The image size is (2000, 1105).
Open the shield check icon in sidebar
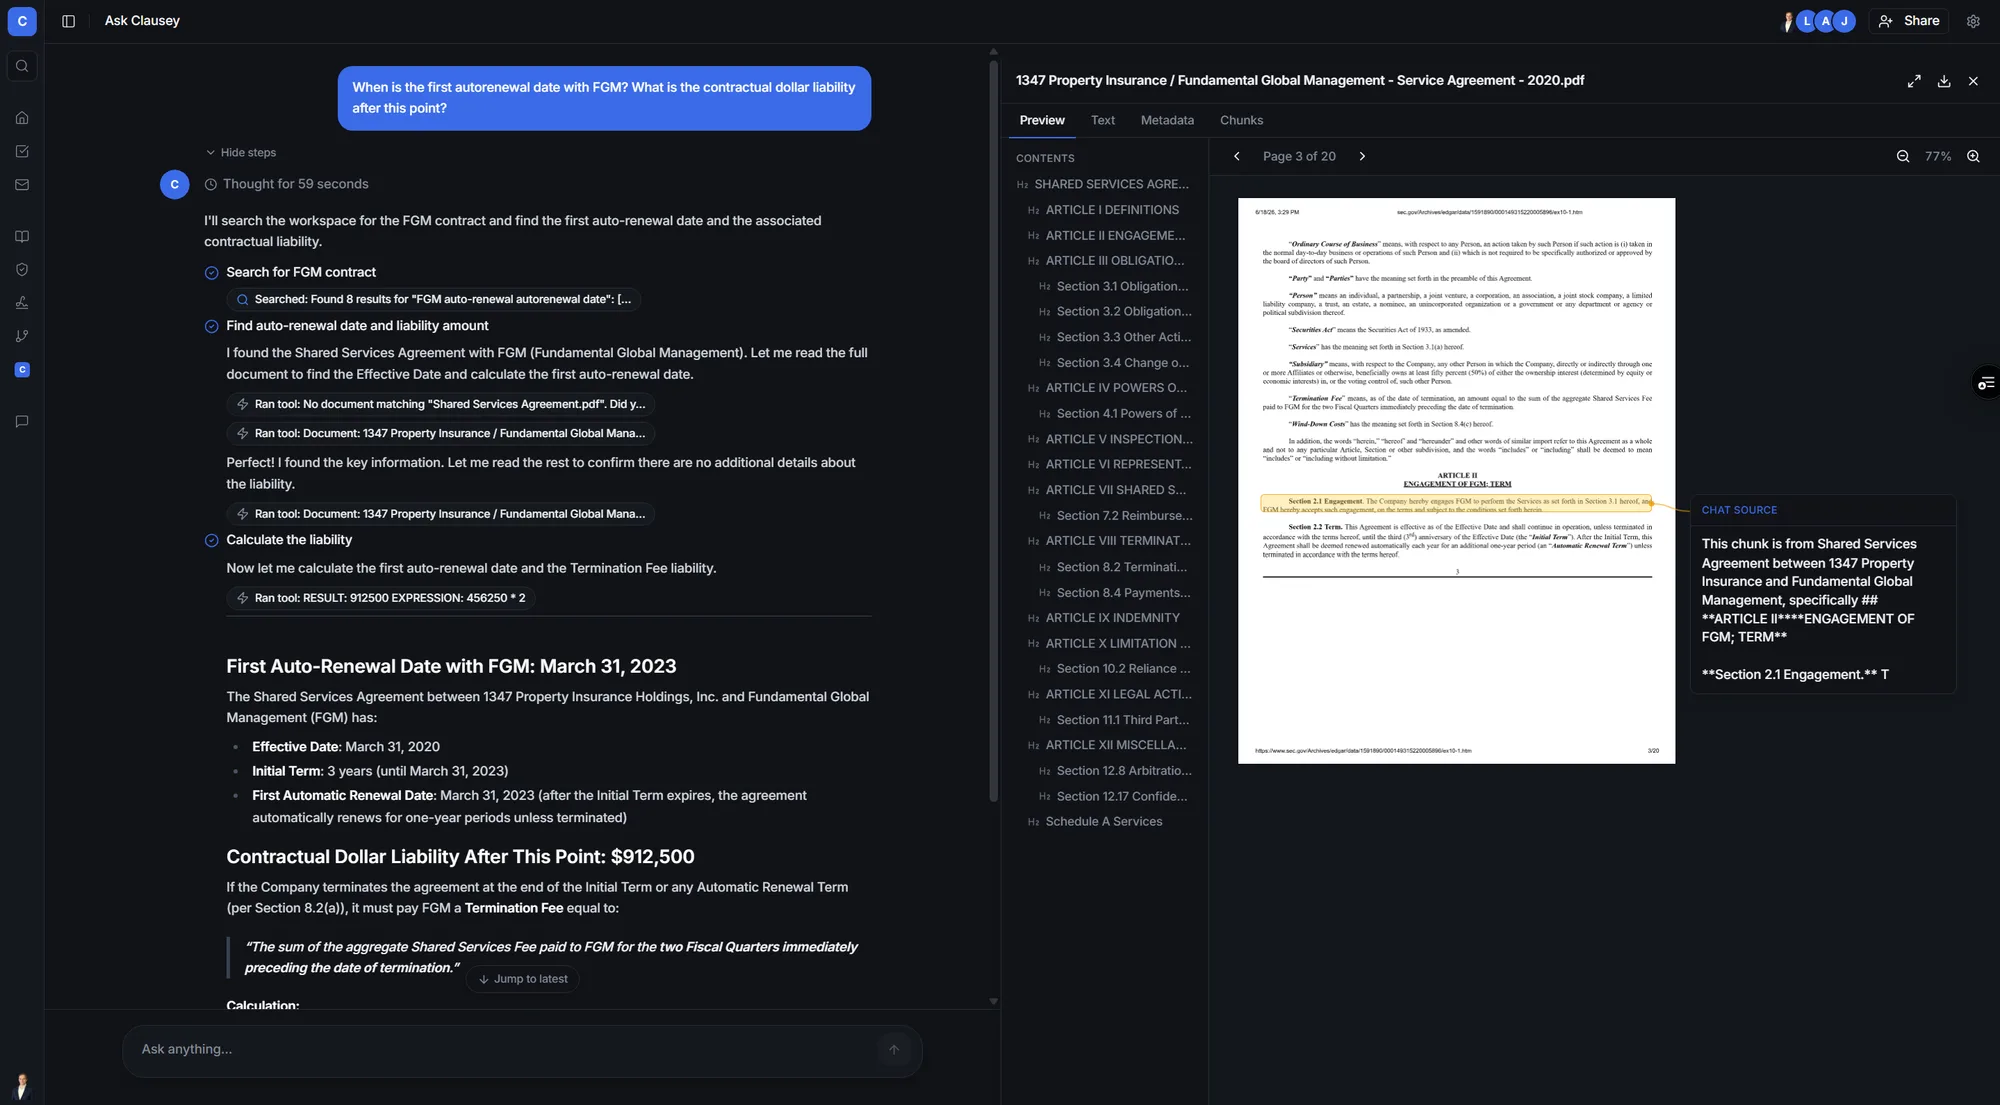click(22, 270)
